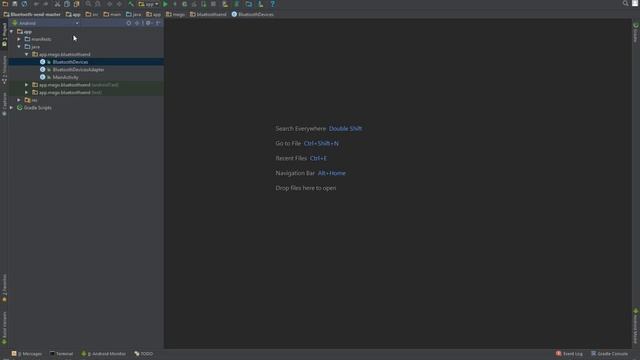The height and width of the screenshot is (360, 640).
Task: Toggle the Captures side tab
Action: [4, 104]
